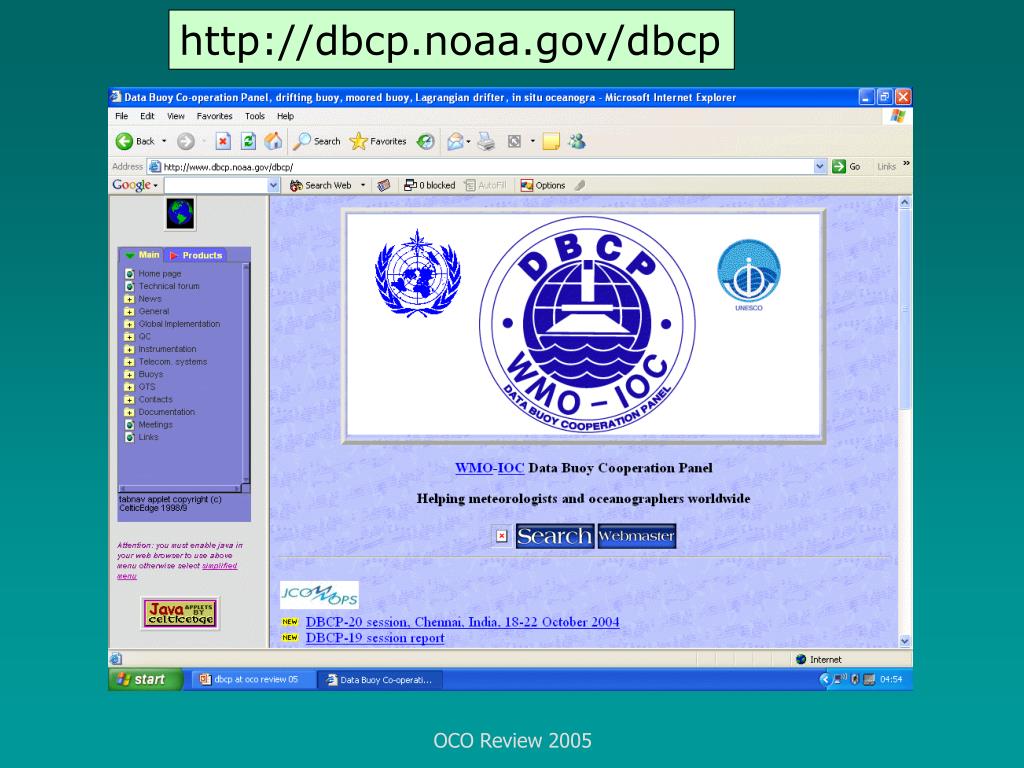Click the WMO emblem logo

(x=418, y=273)
